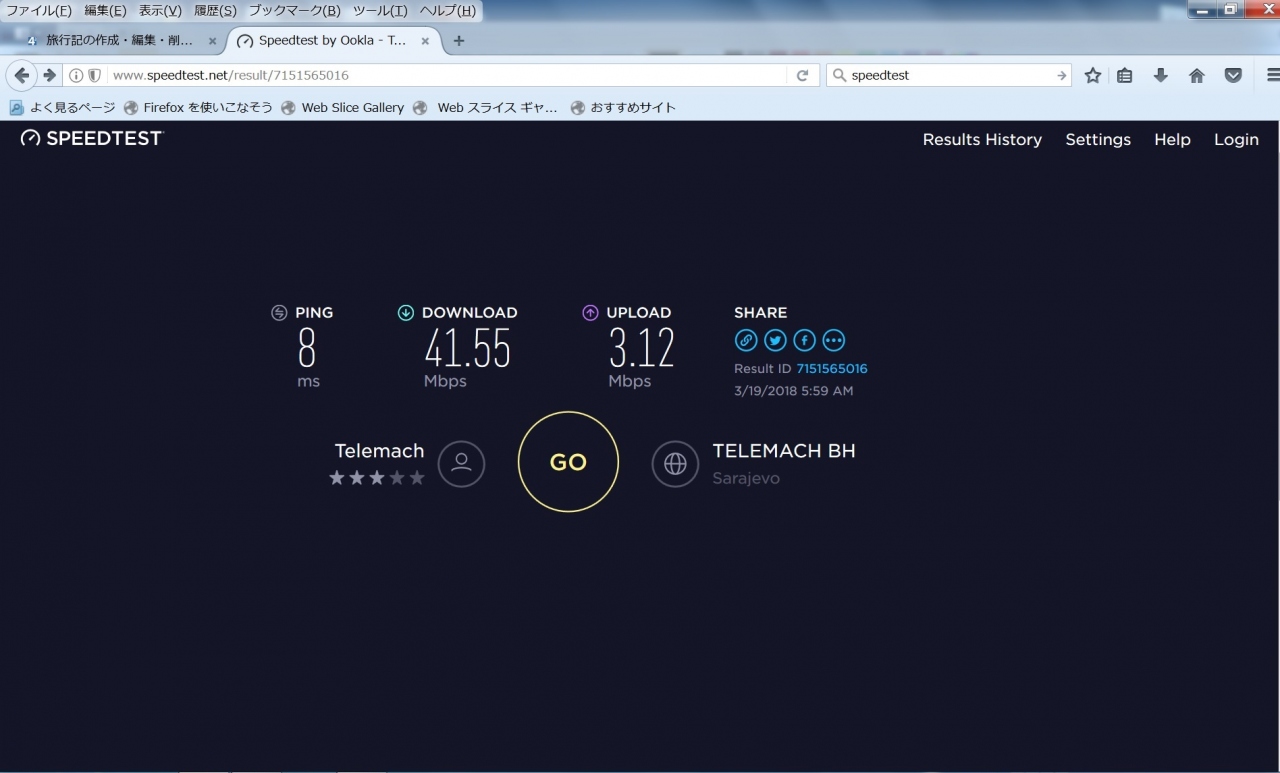Screen dimensions: 1280x773
Task: Click the Result ID 7151565016 link
Action: [831, 369]
